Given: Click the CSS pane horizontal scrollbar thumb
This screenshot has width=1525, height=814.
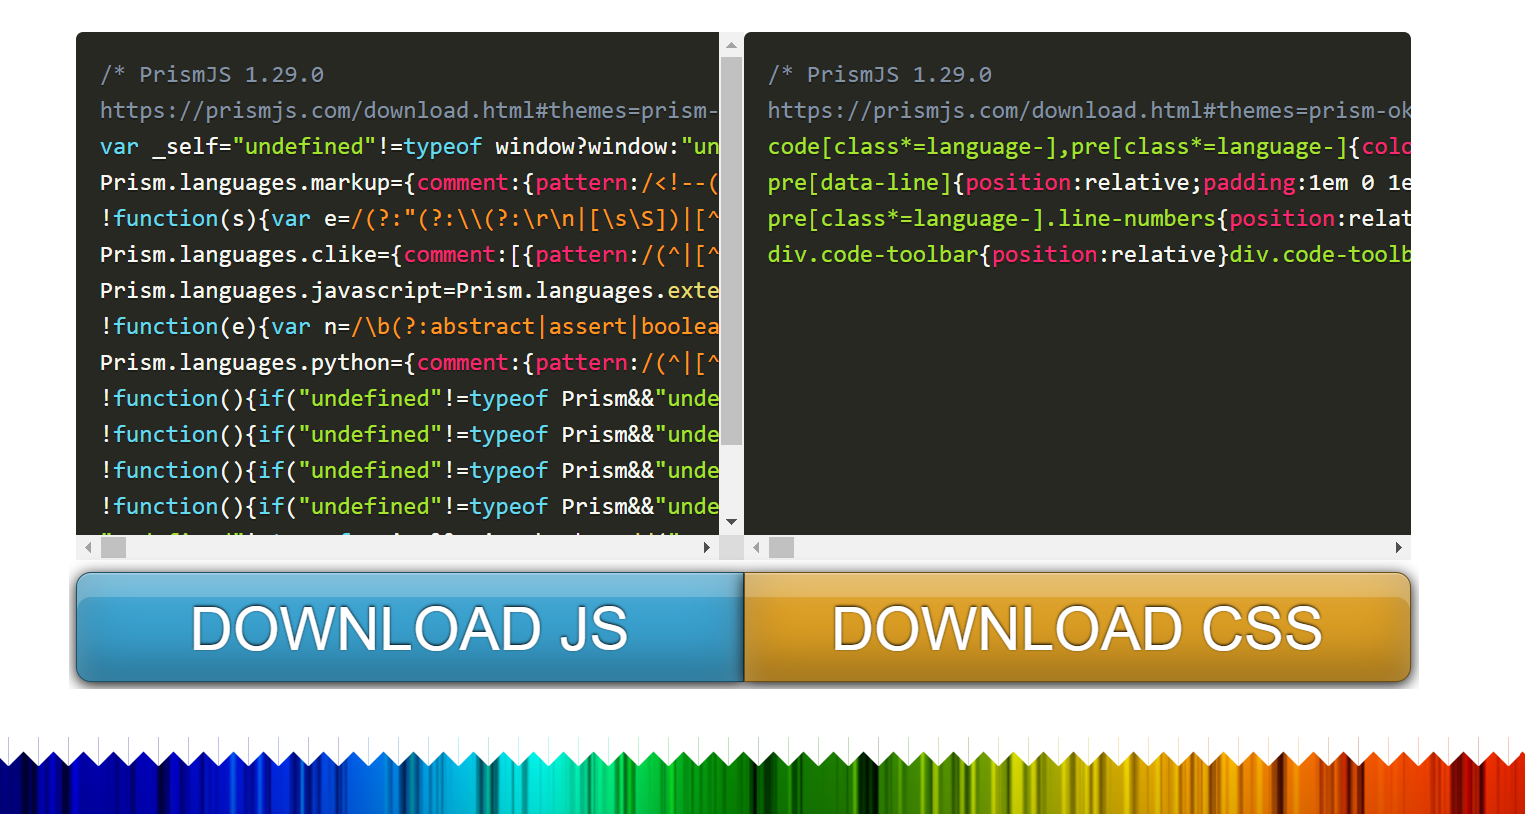Looking at the screenshot, I should pos(781,547).
